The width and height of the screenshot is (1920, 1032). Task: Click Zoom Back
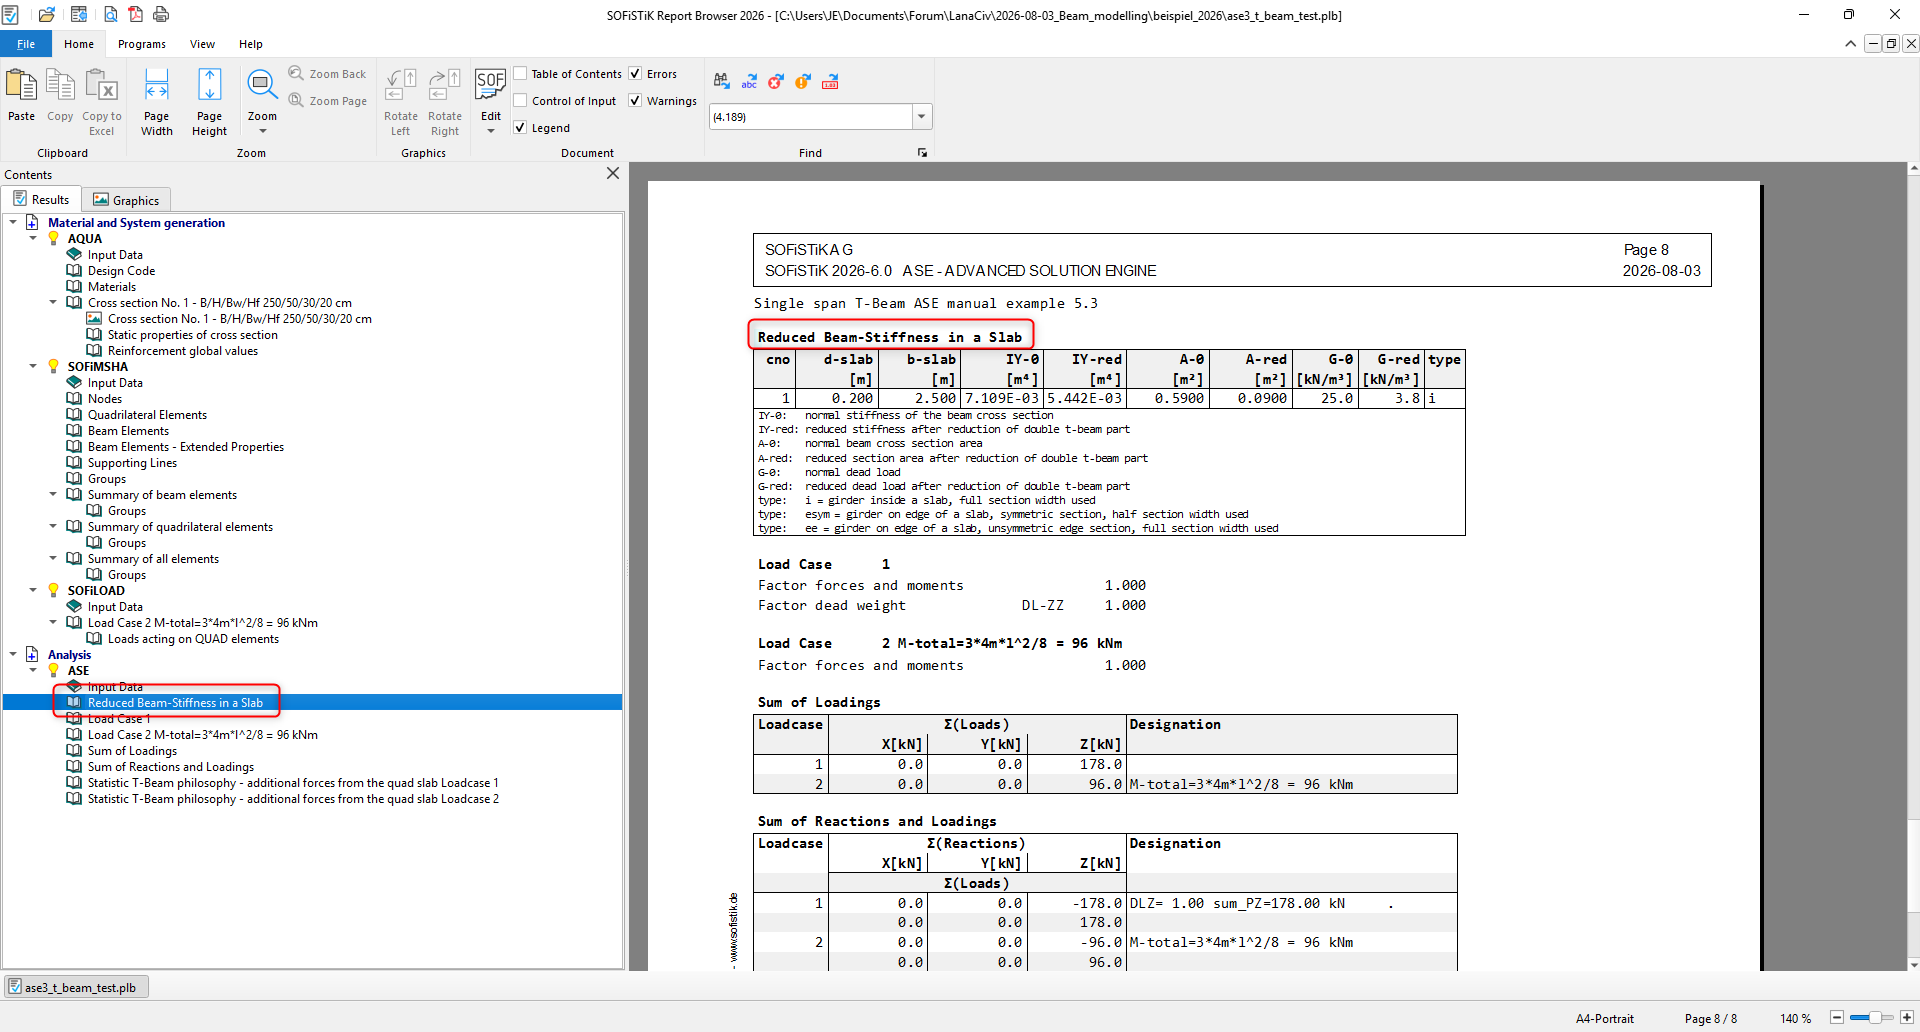point(327,74)
